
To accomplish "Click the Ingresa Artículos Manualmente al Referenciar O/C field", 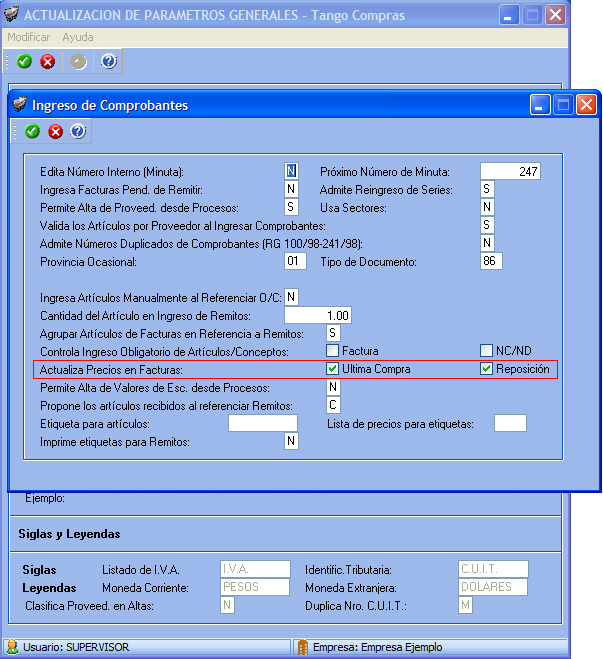I will (x=291, y=297).
